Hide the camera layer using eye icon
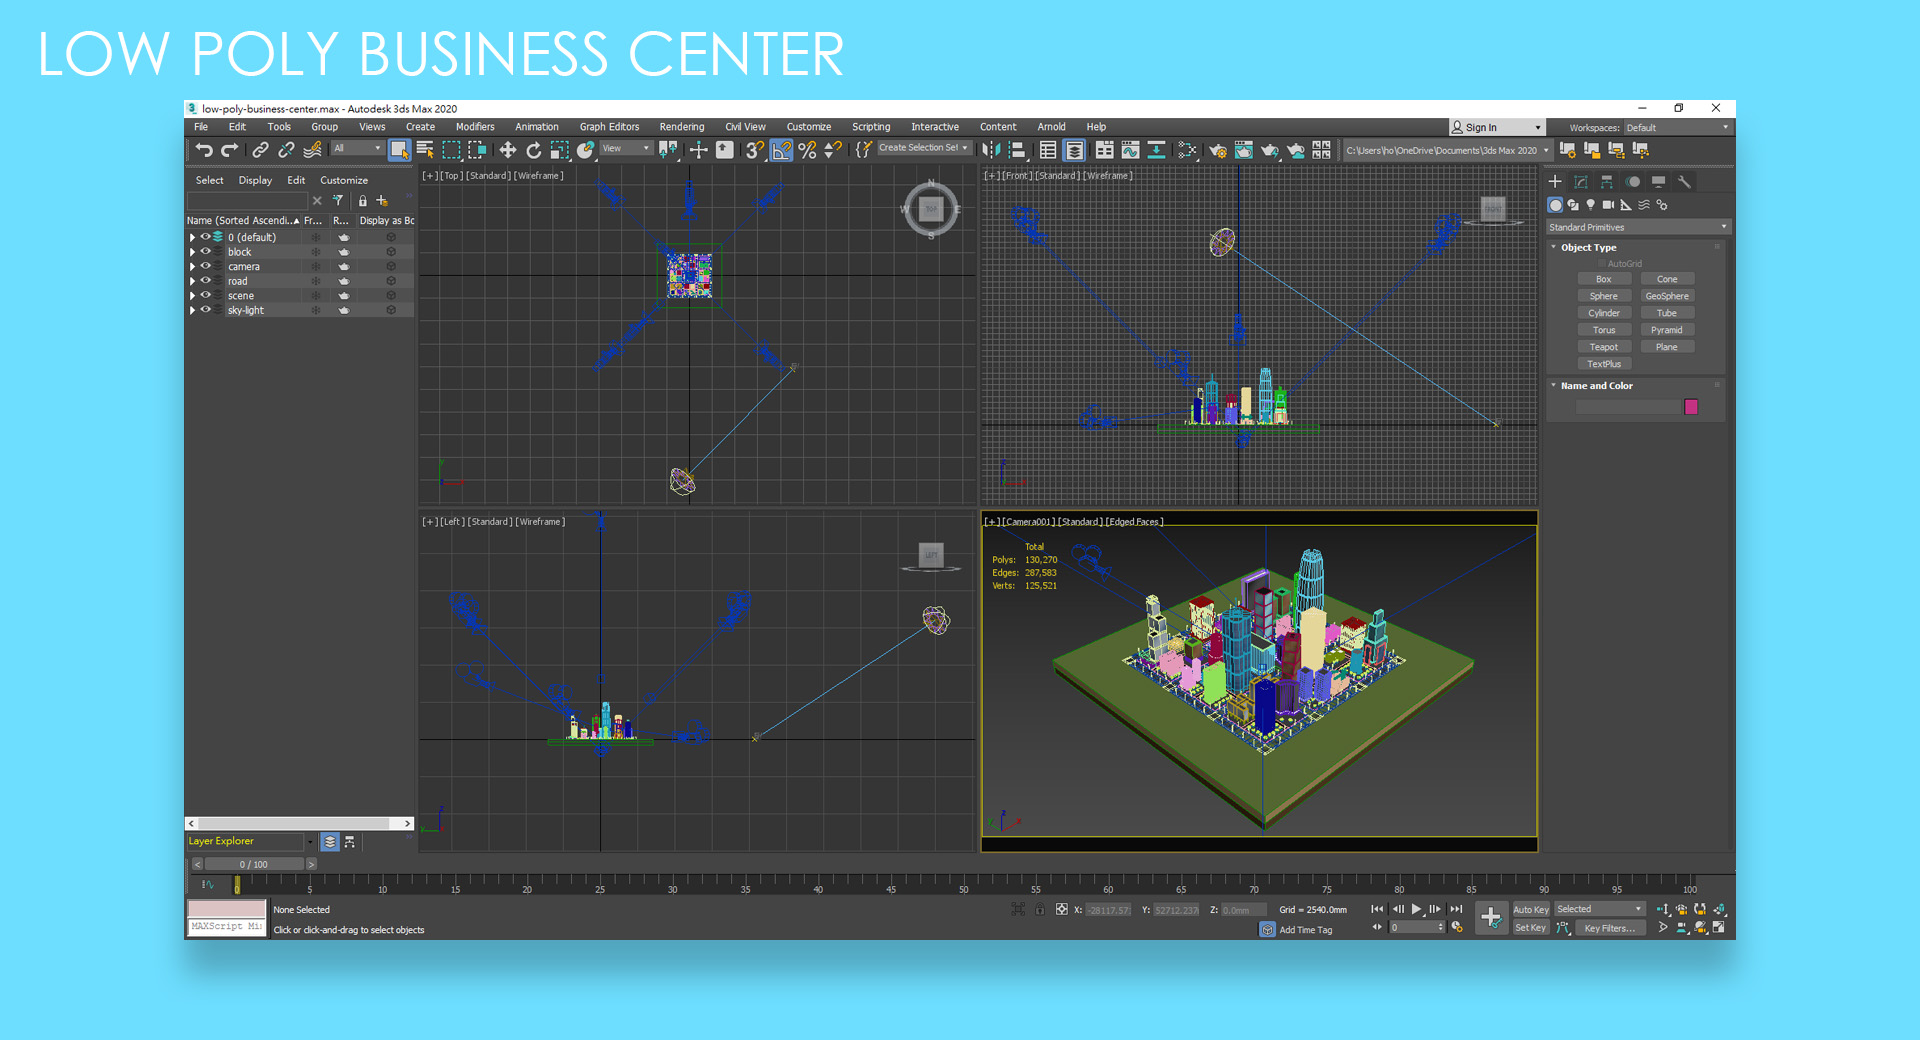The width and height of the screenshot is (1920, 1040). 206,267
